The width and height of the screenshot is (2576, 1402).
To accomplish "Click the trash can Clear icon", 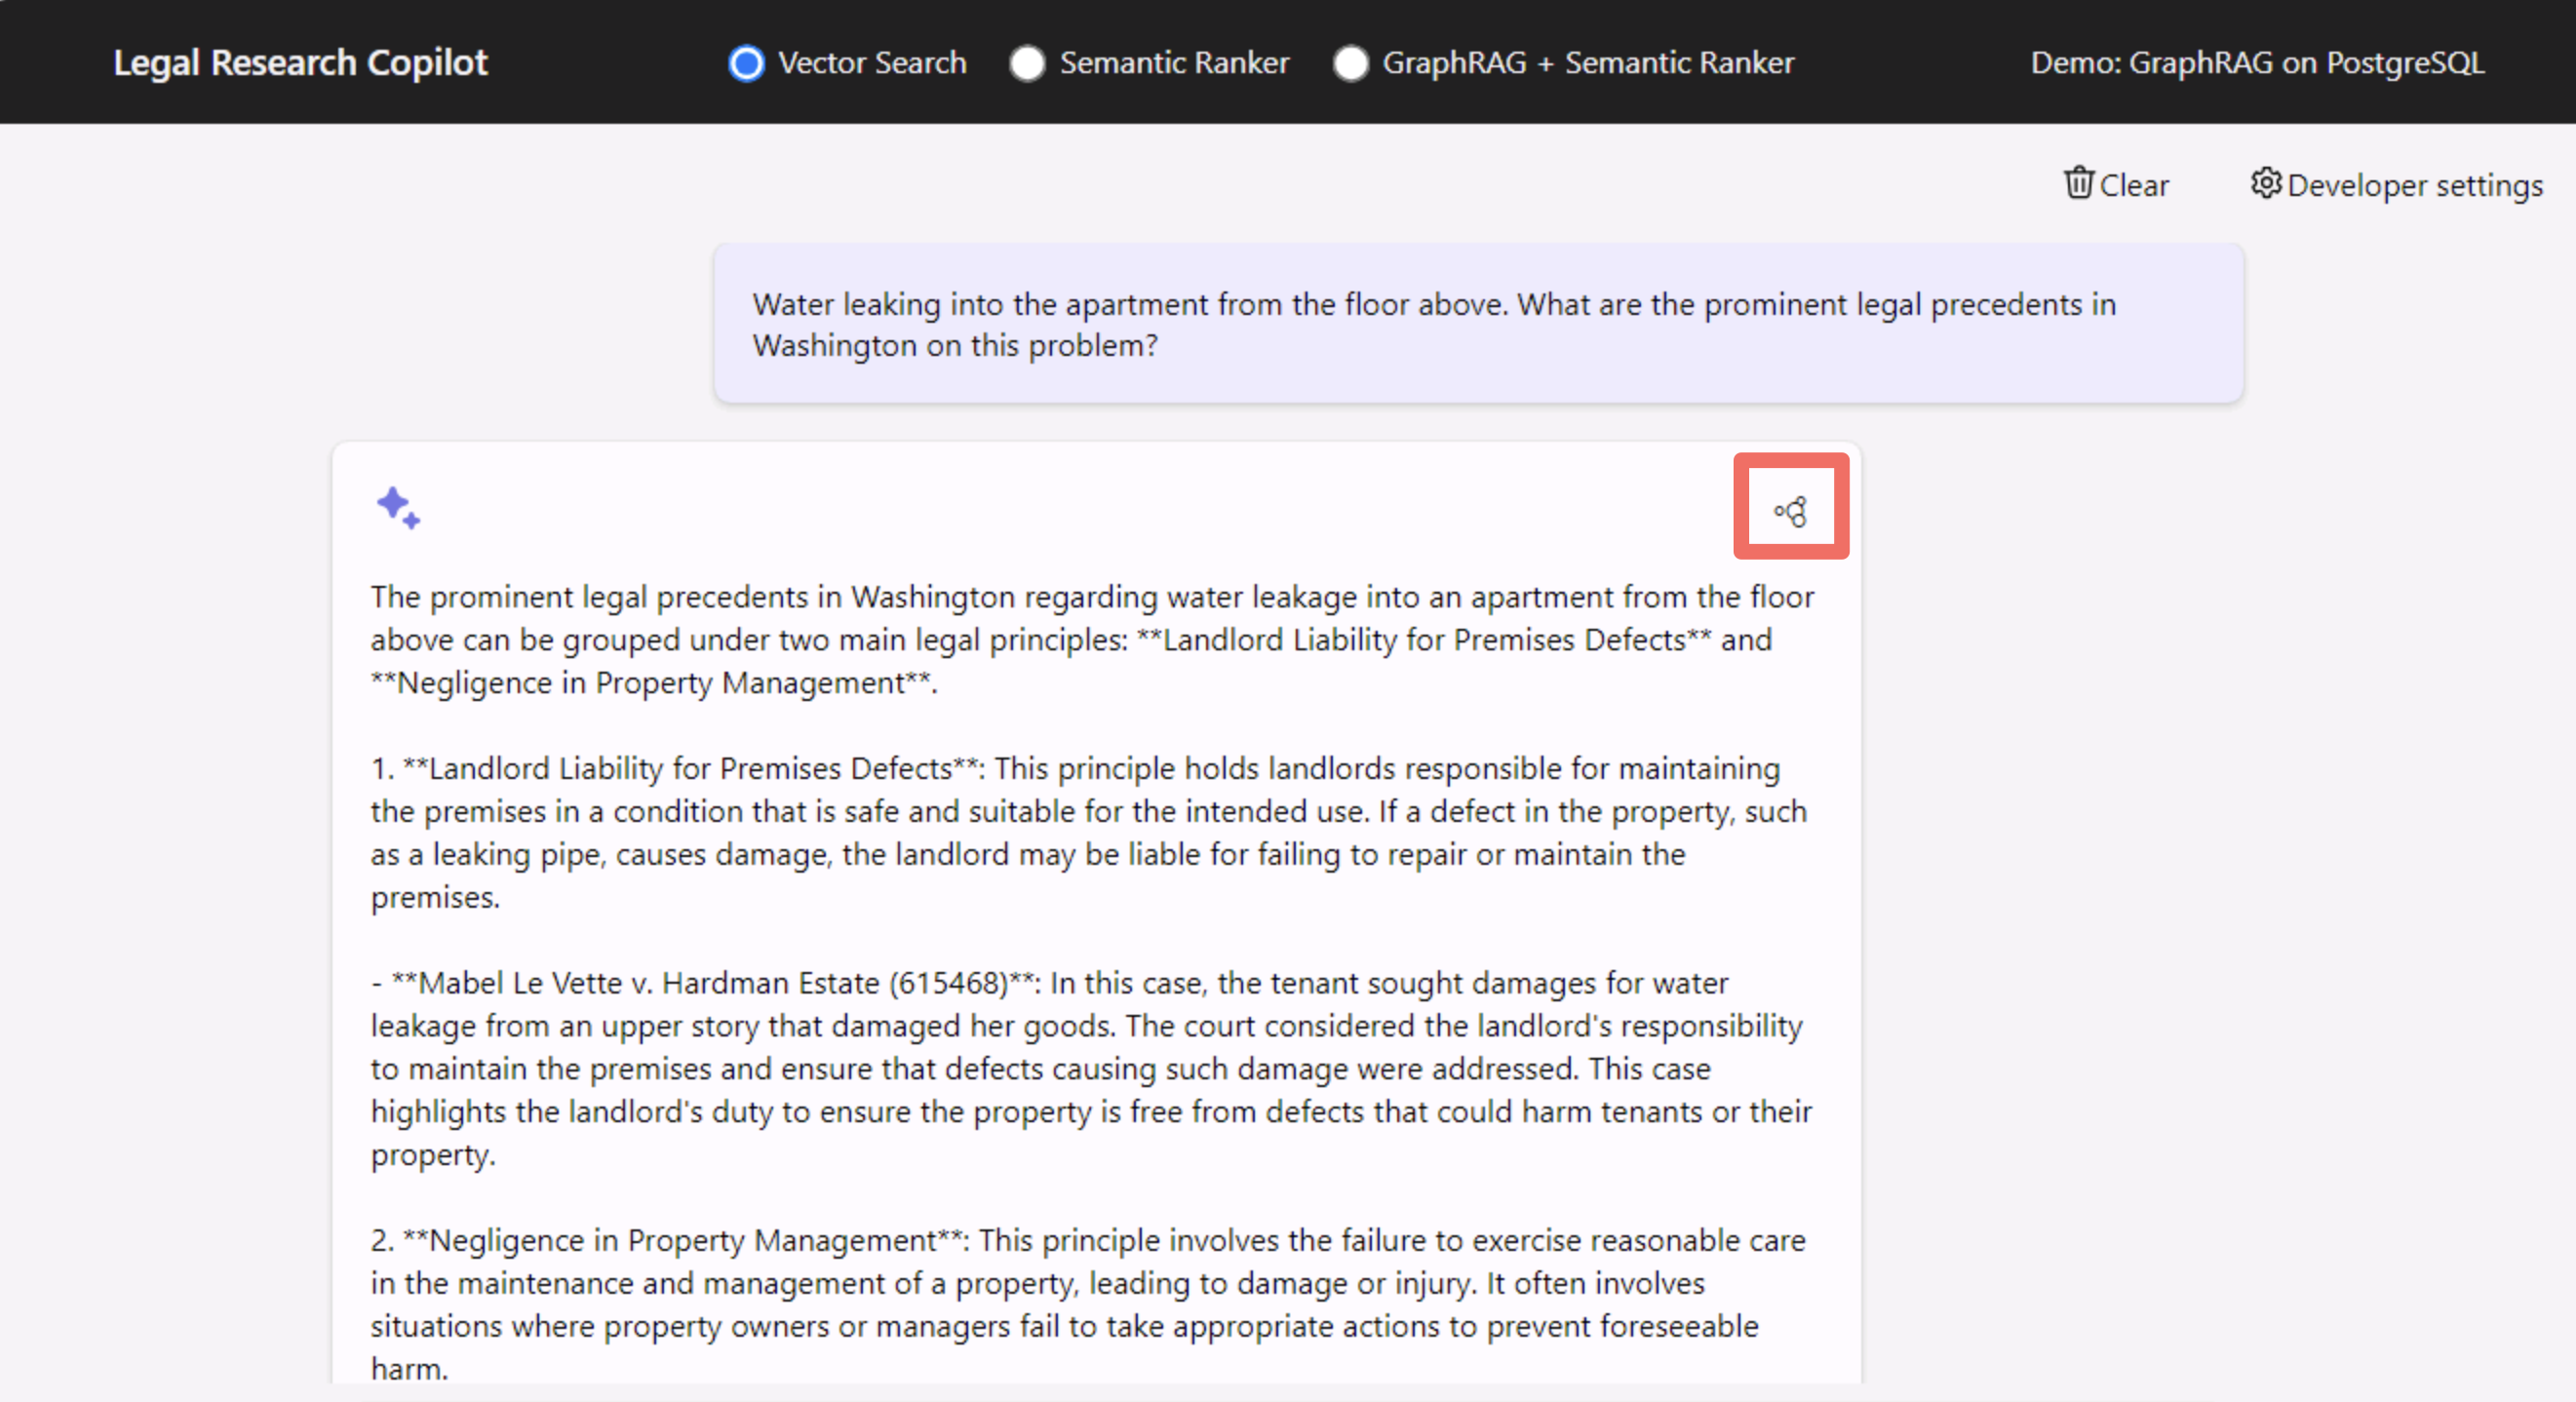I will 2078,183.
